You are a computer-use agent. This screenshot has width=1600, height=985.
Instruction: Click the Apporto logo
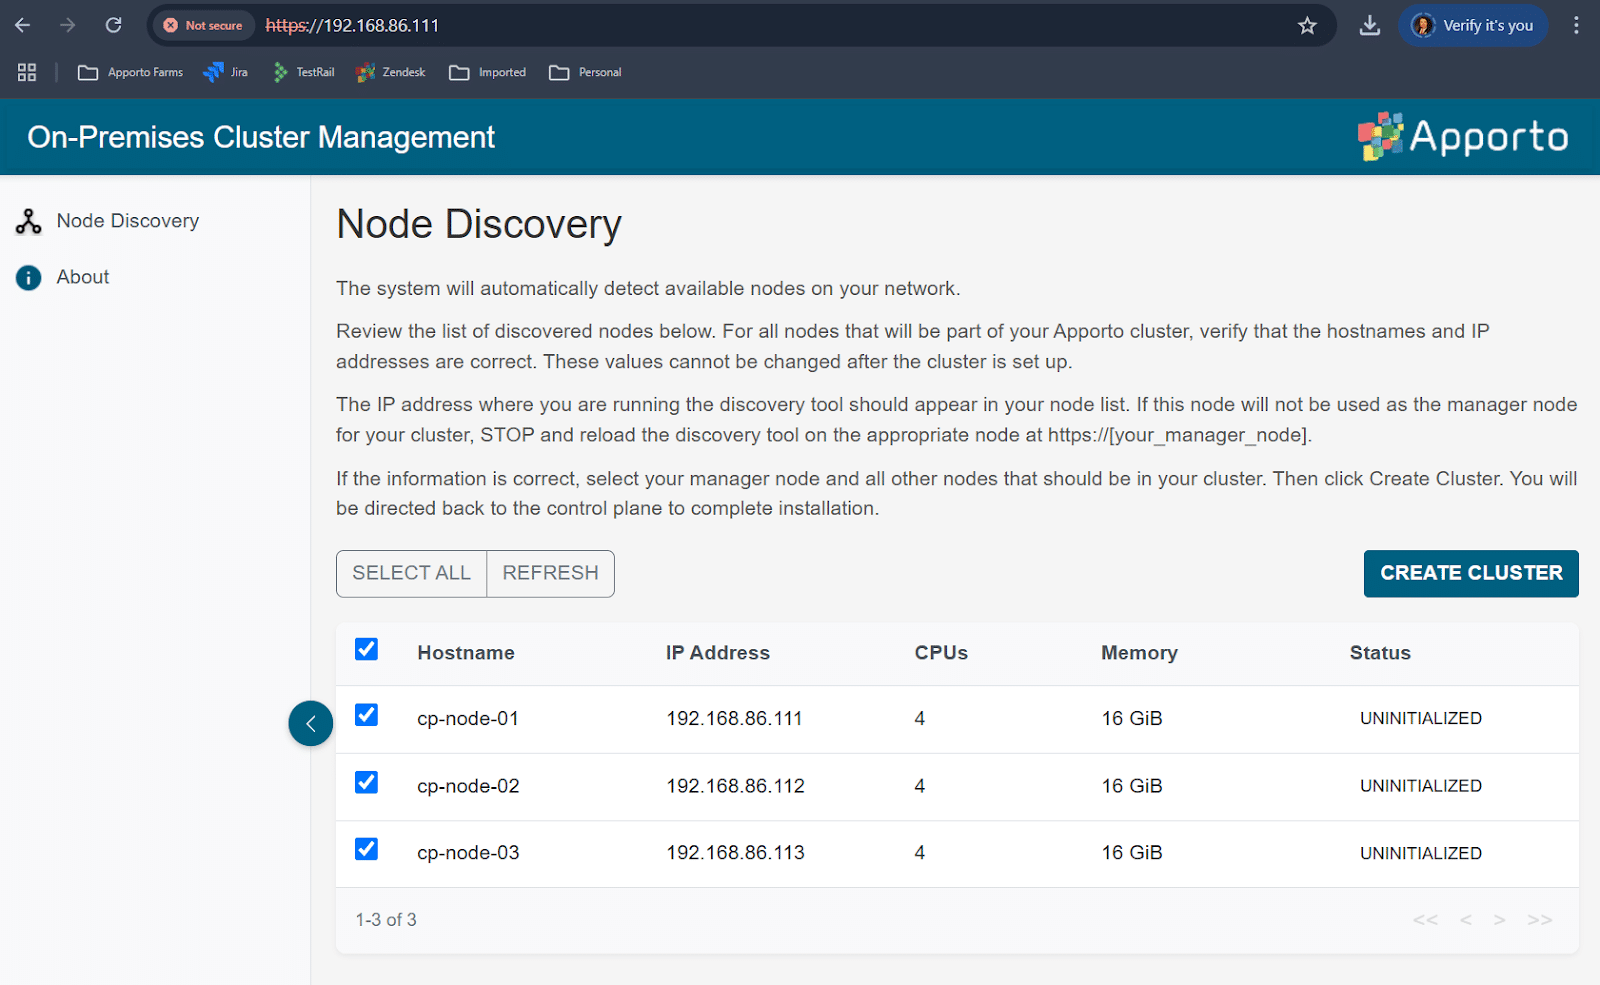tap(1463, 137)
